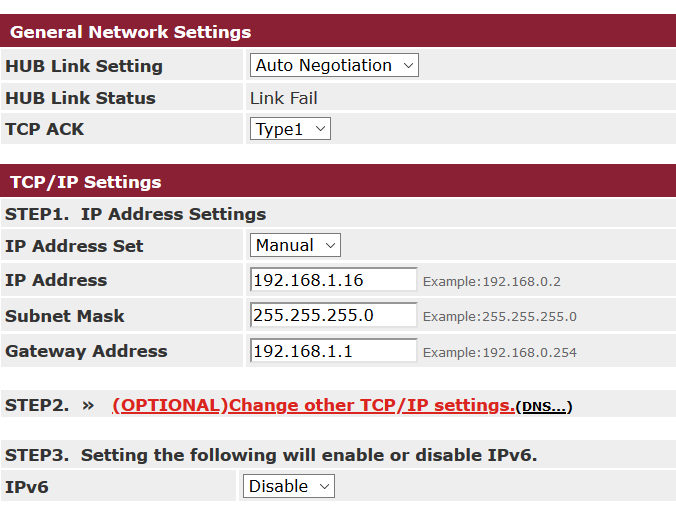Click the TCP ACK label

coord(45,129)
